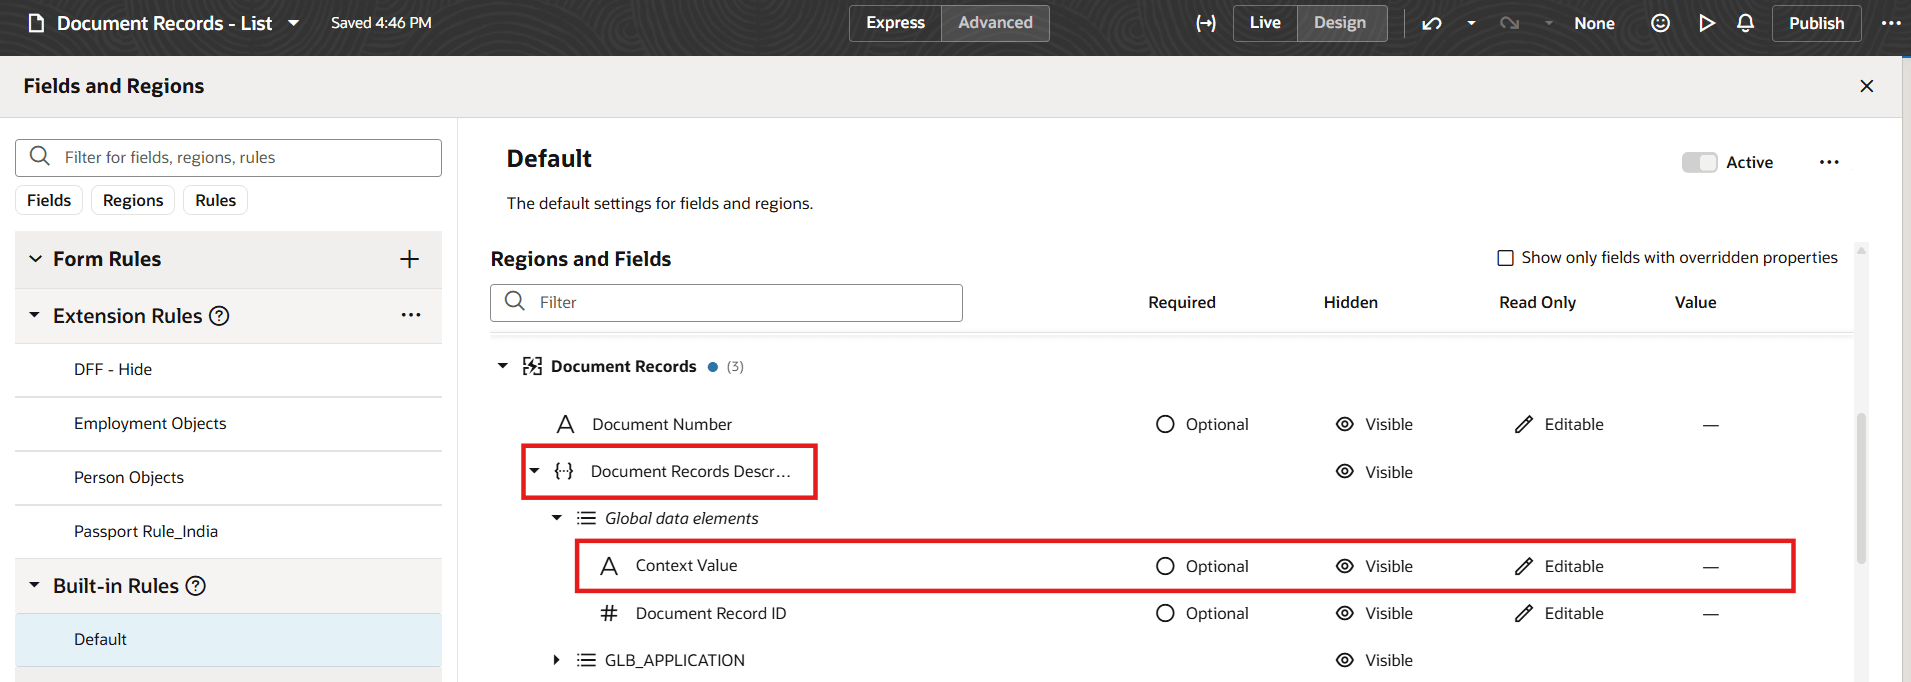Open the notifications bell

click(x=1745, y=23)
